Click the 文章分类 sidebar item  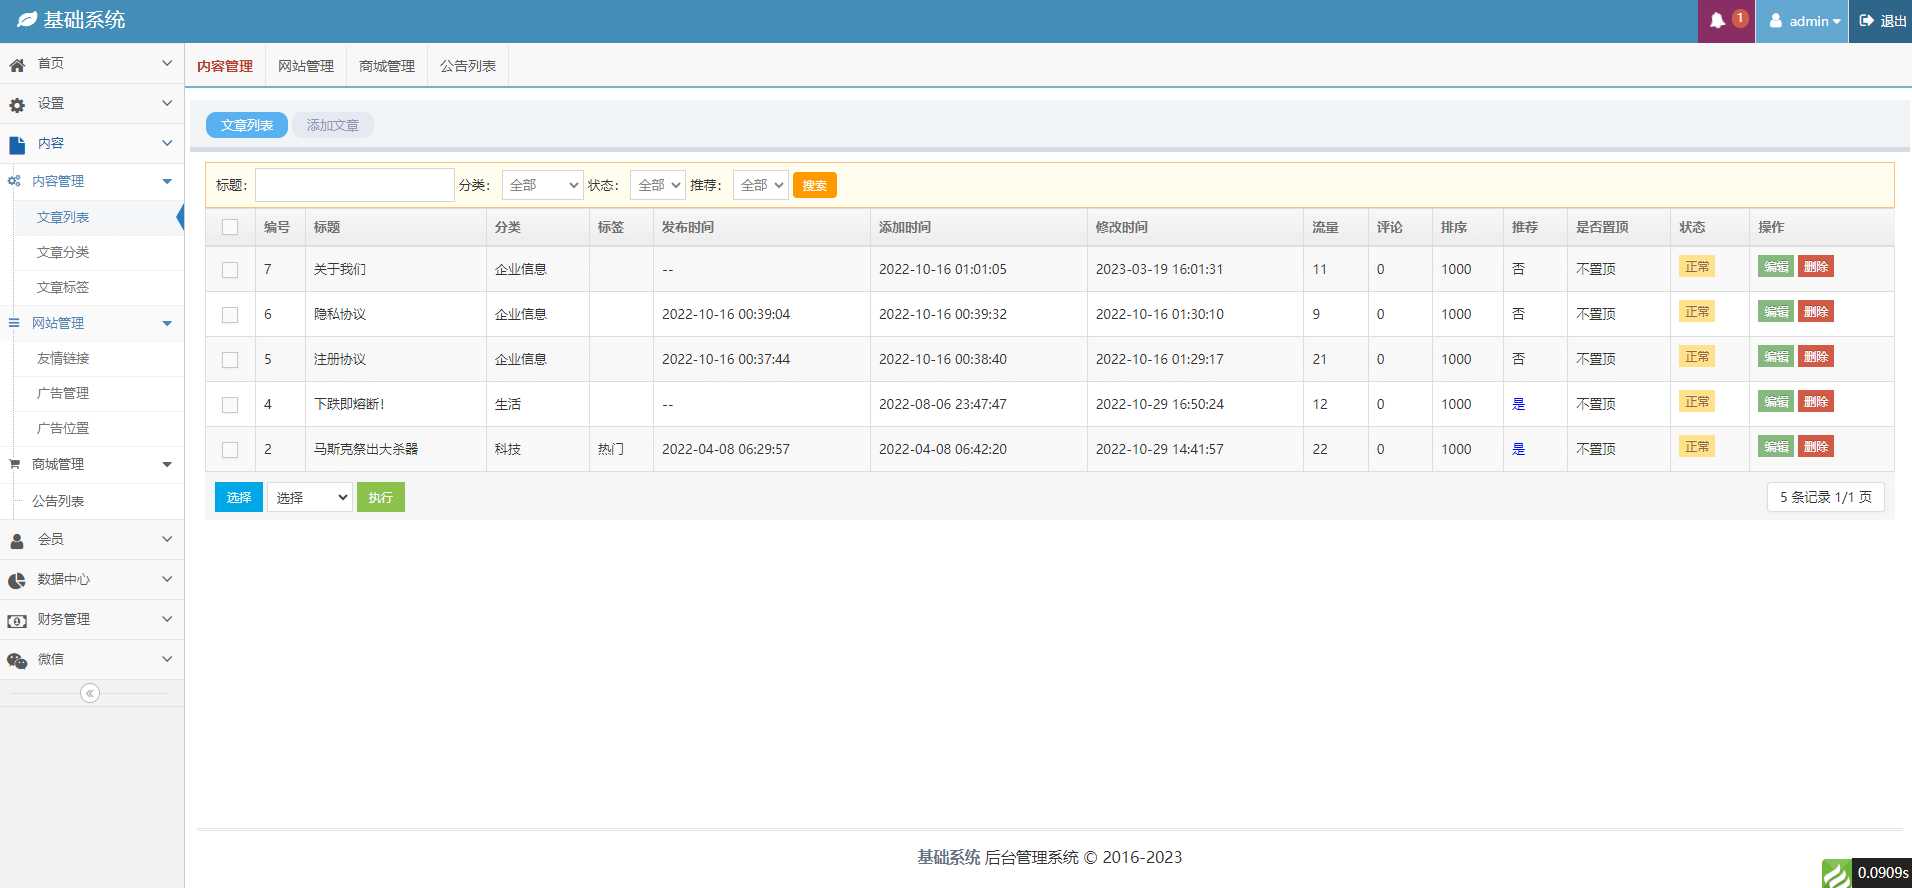(63, 252)
